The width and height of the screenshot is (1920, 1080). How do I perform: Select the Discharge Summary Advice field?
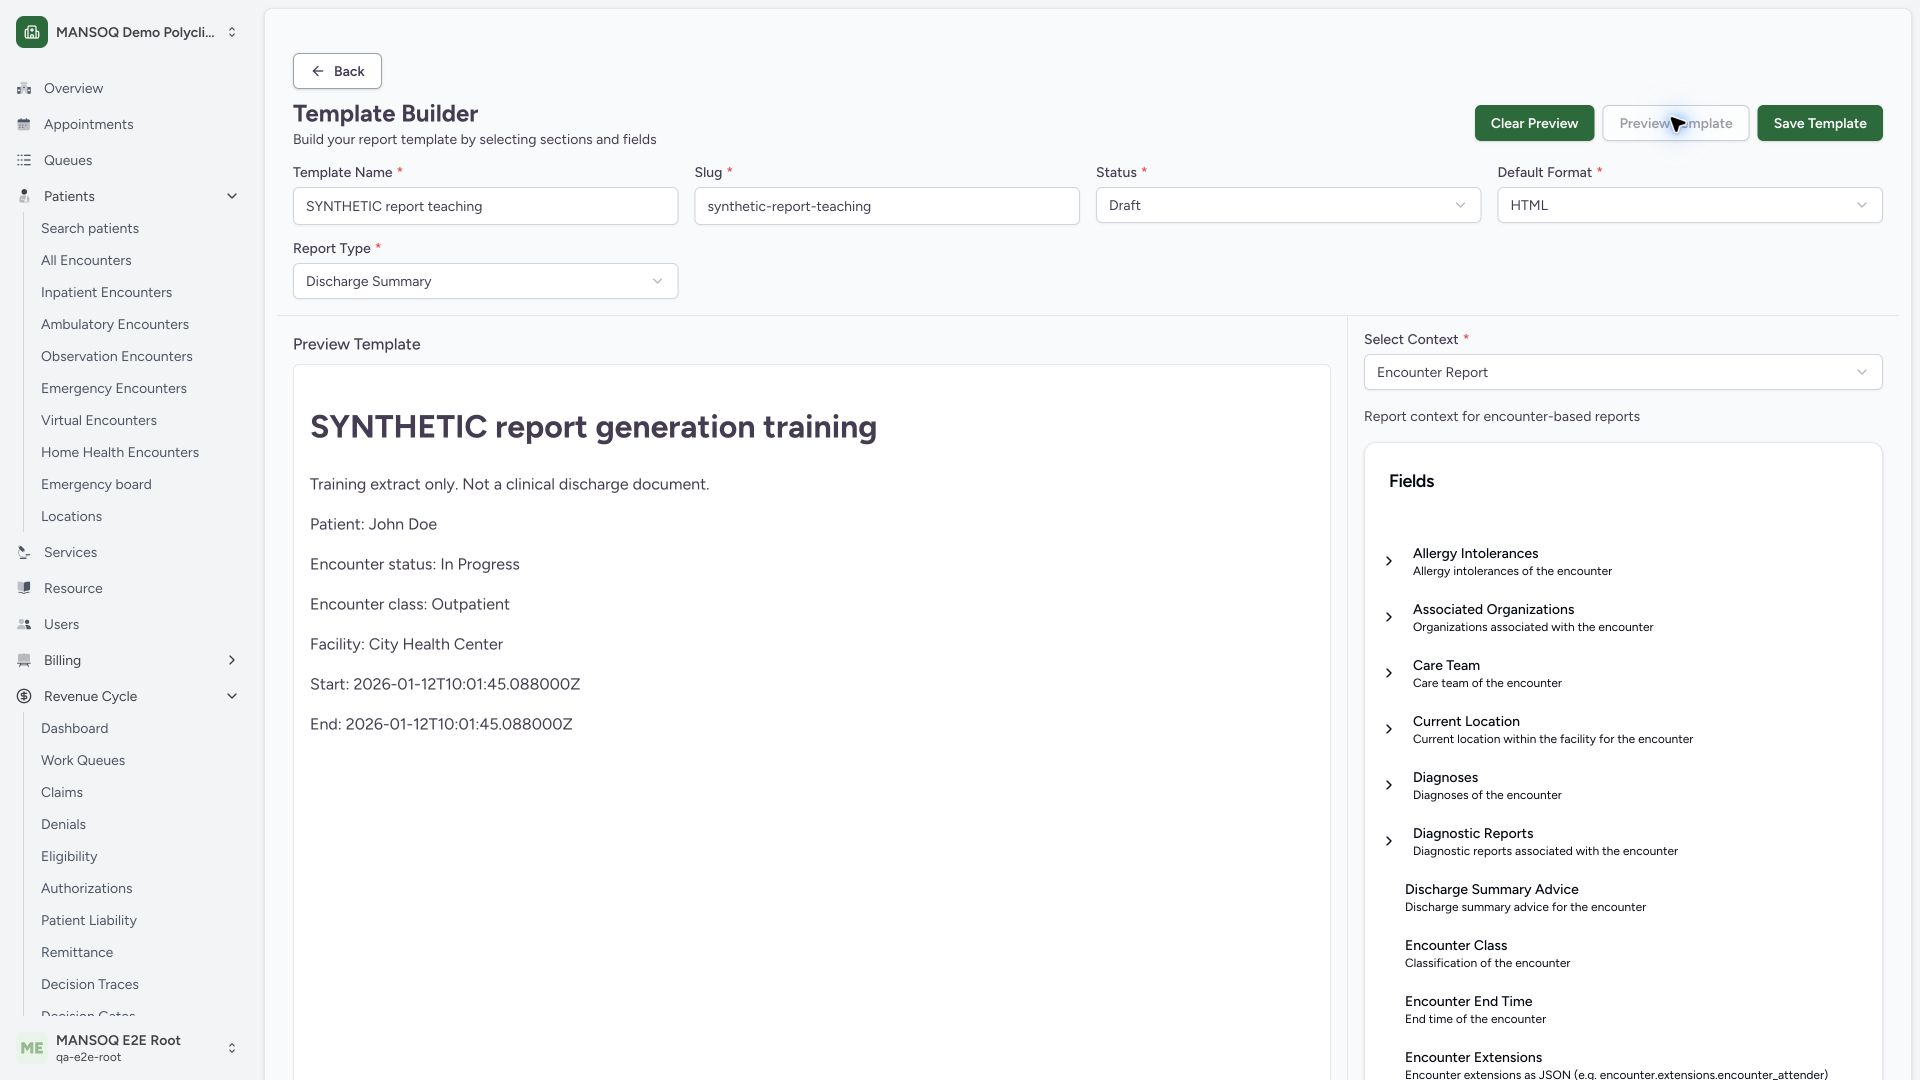click(x=1525, y=897)
